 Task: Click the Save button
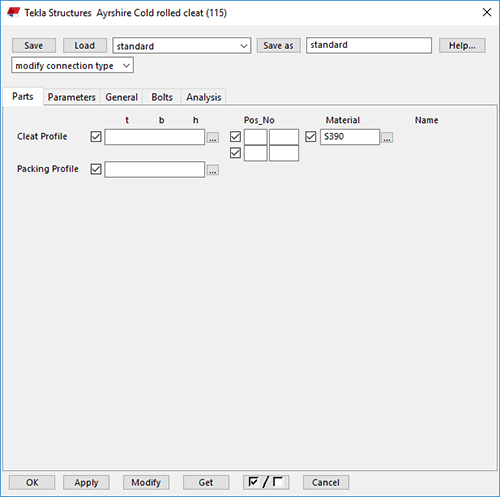(34, 45)
